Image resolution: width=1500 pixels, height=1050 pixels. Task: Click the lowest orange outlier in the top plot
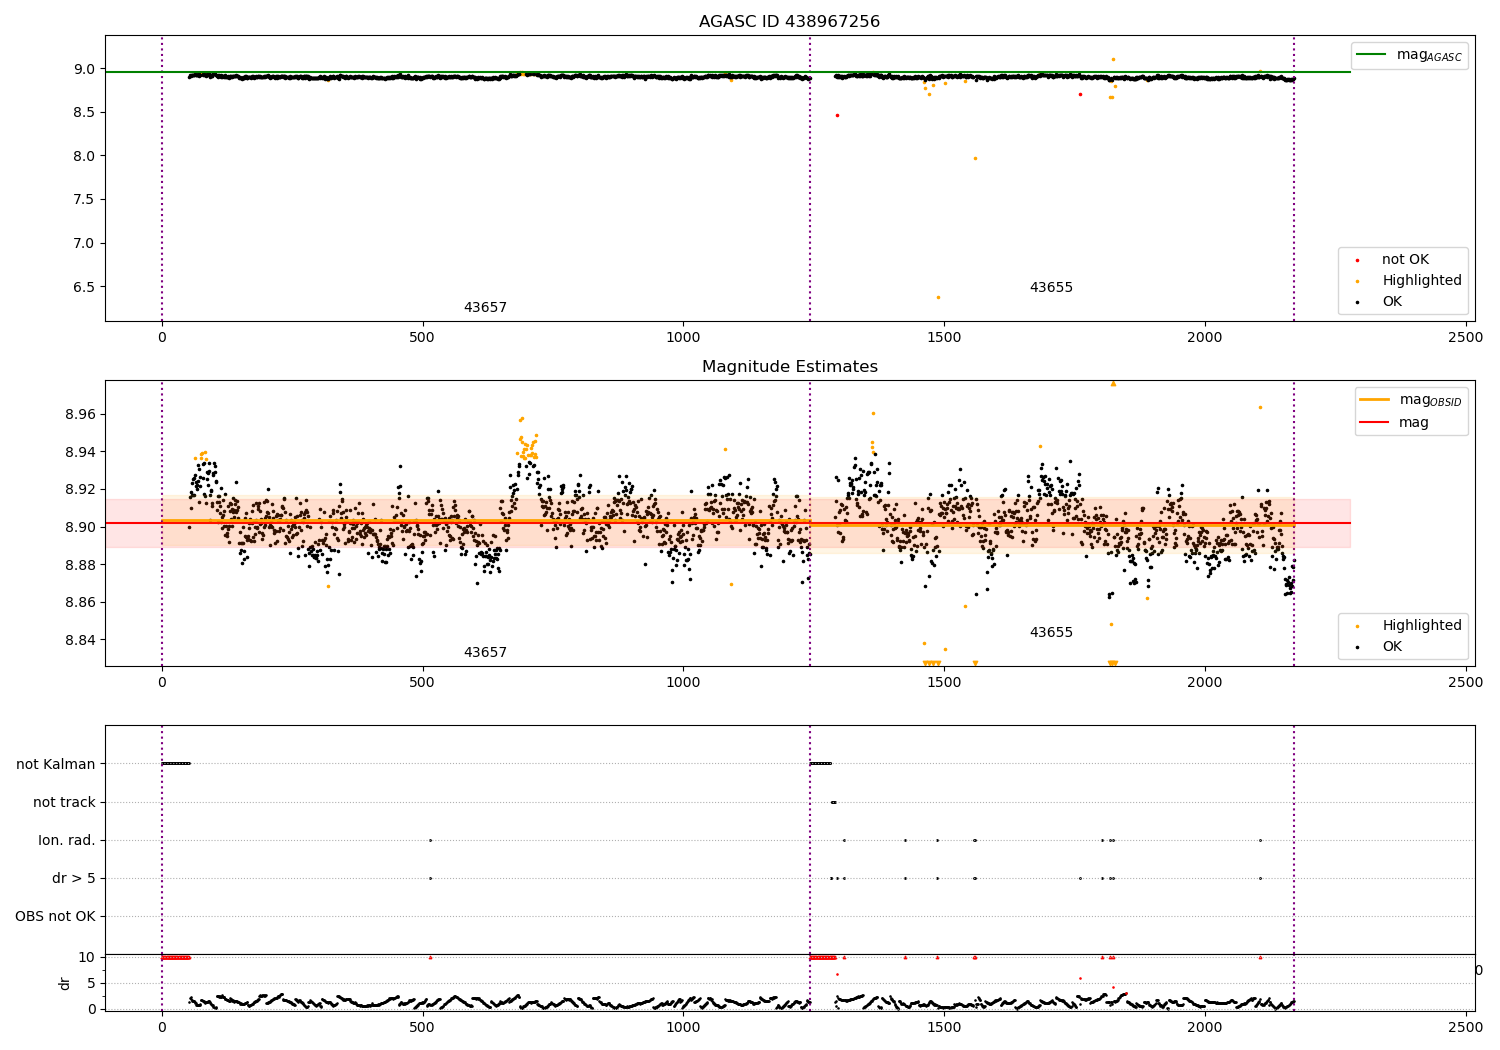938,297
